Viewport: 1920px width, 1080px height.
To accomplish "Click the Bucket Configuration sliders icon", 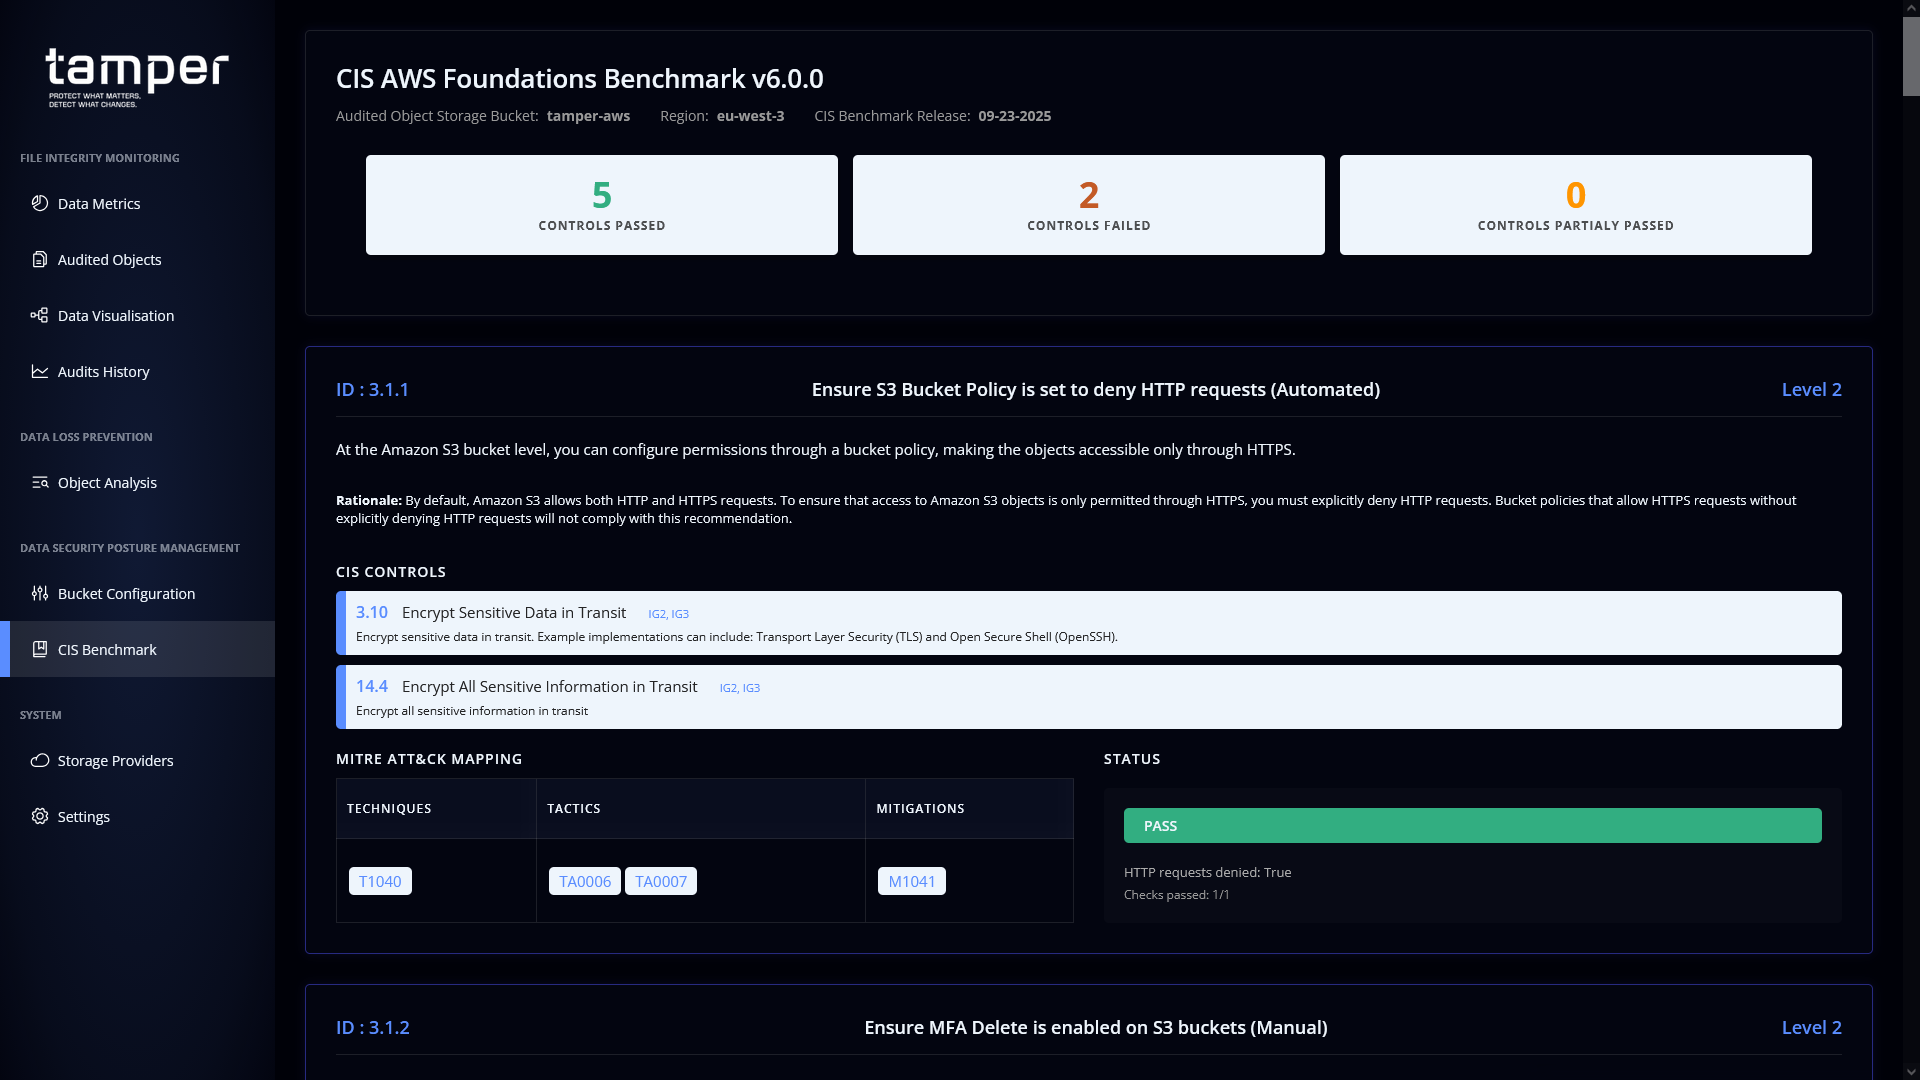I will click(x=40, y=593).
